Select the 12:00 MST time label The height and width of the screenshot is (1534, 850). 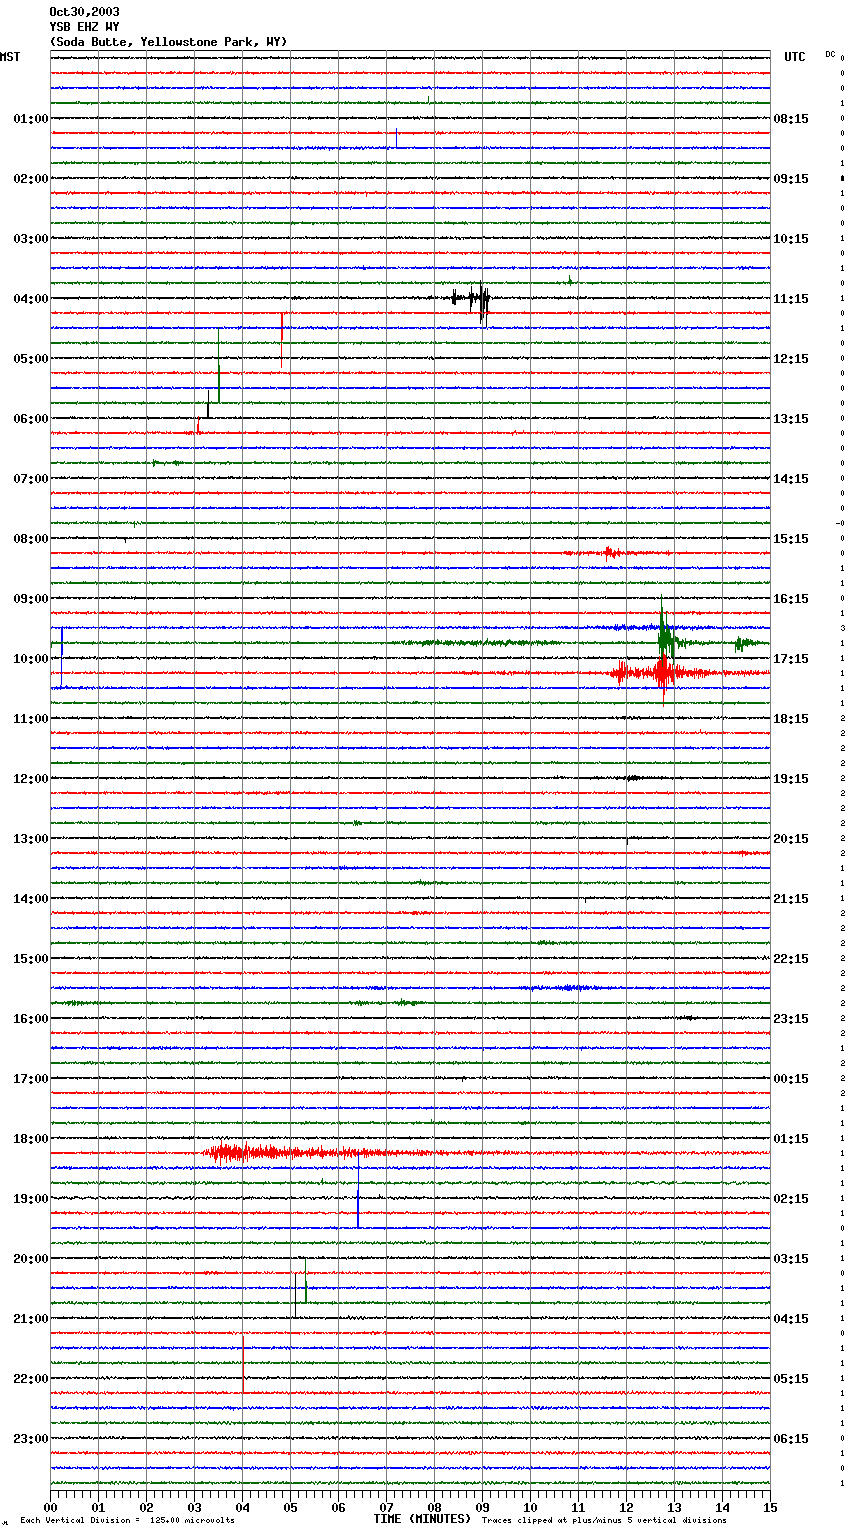pyautogui.click(x=31, y=779)
